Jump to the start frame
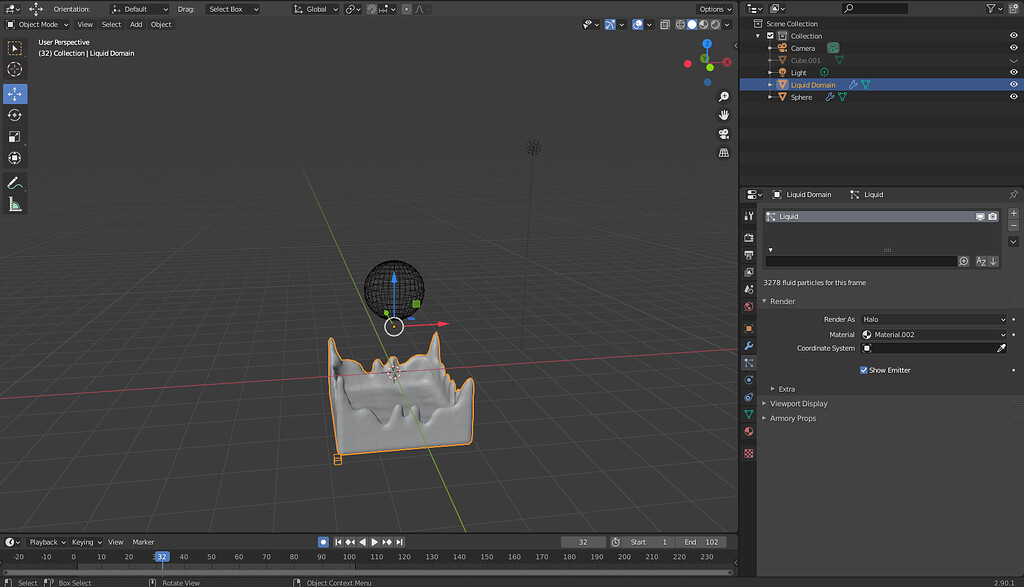 point(338,542)
